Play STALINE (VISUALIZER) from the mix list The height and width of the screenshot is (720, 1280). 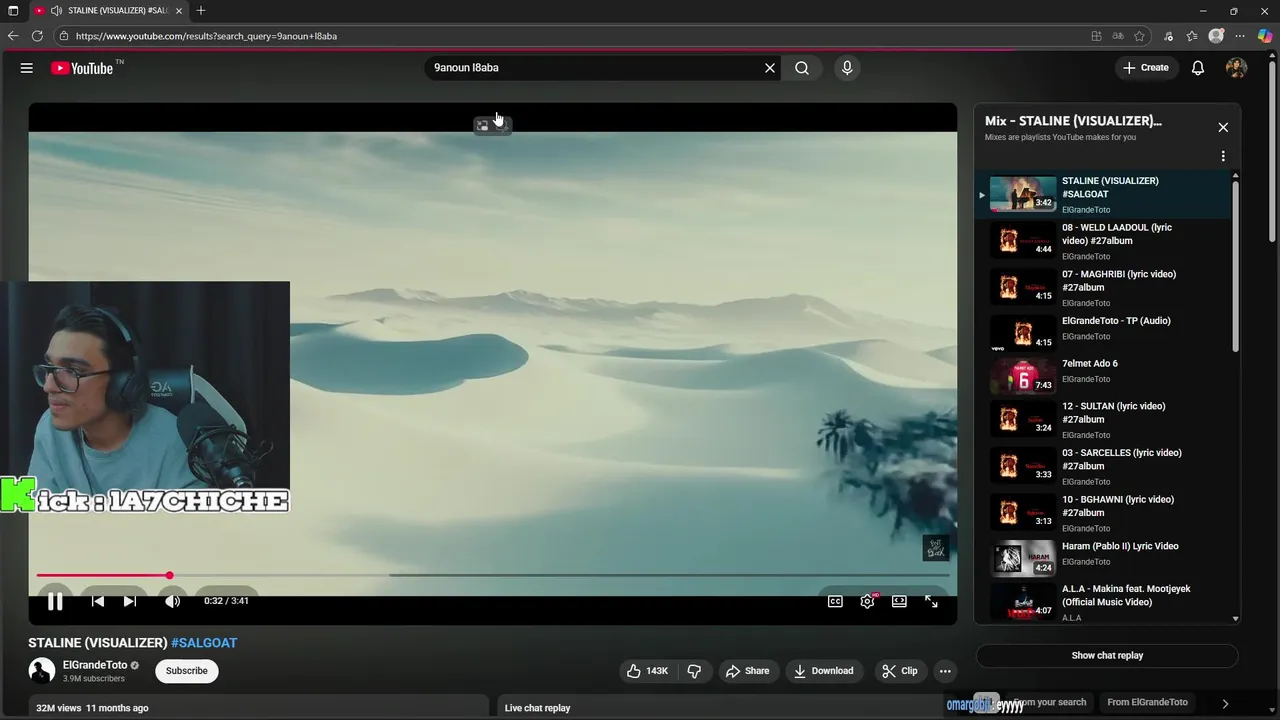[1103, 194]
